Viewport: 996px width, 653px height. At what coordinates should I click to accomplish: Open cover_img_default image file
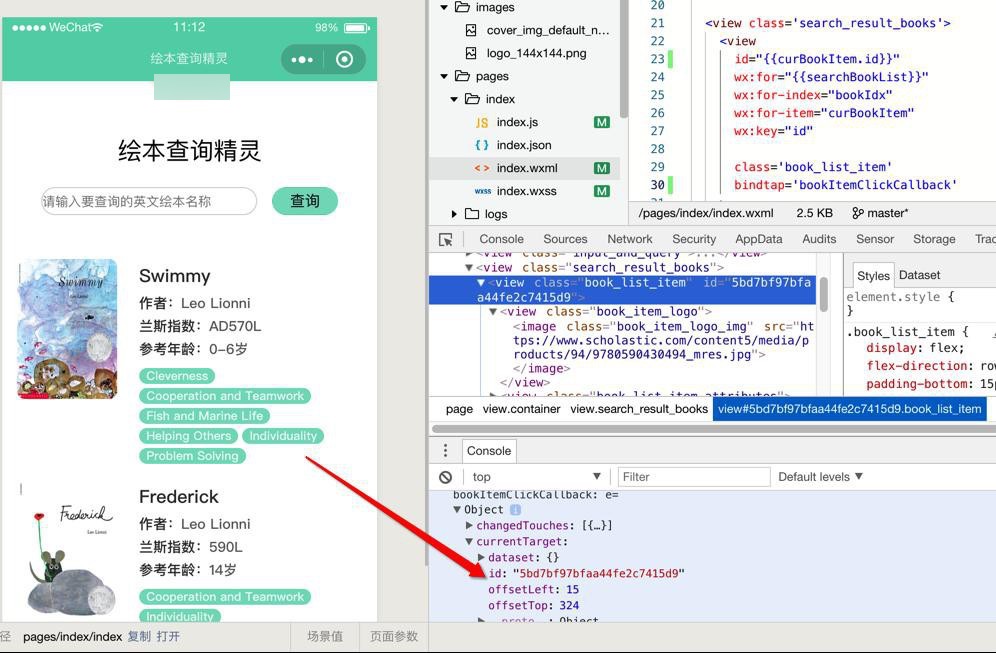pos(548,30)
